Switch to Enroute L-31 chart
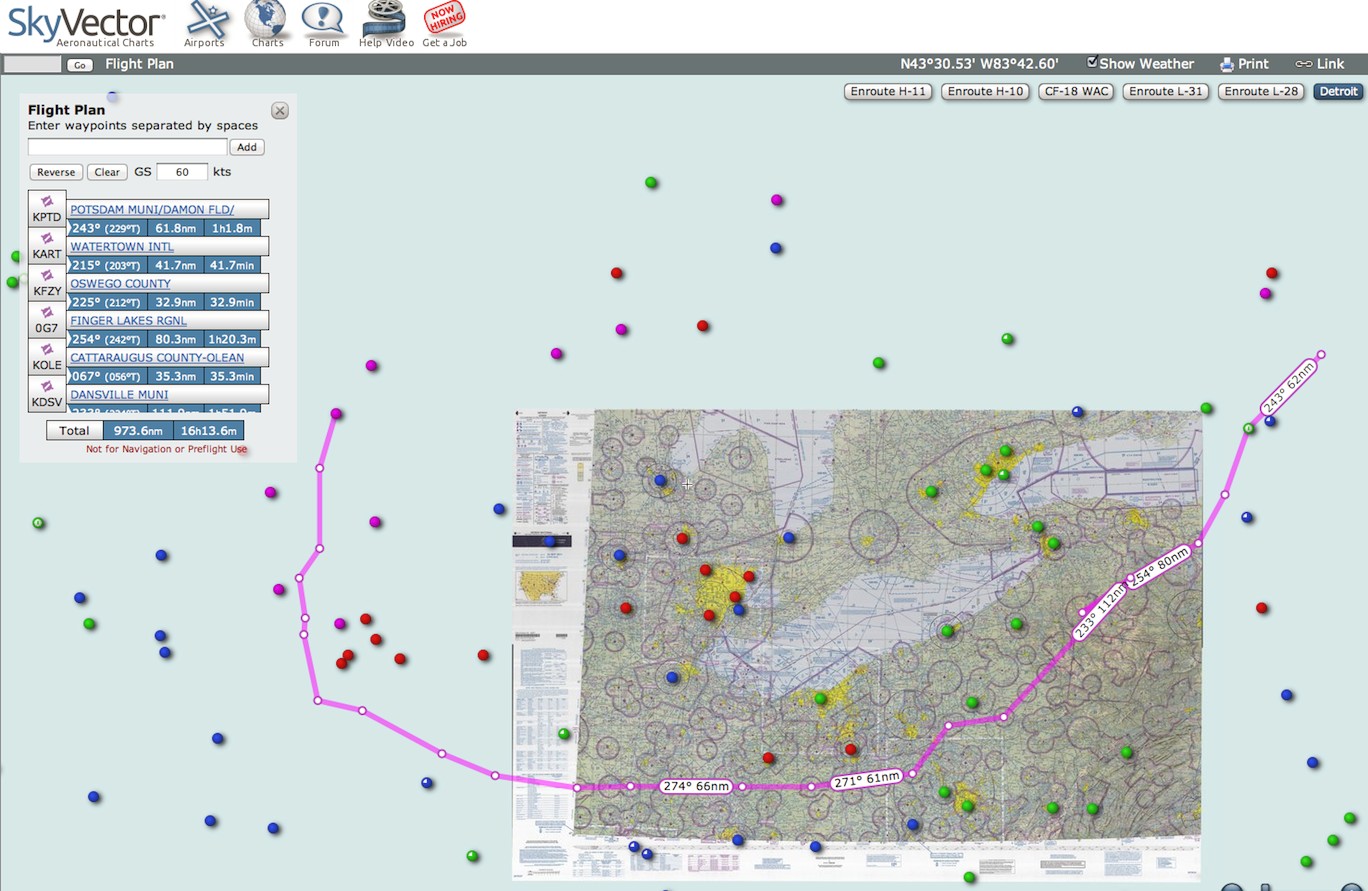The height and width of the screenshot is (891, 1368). 1166,91
